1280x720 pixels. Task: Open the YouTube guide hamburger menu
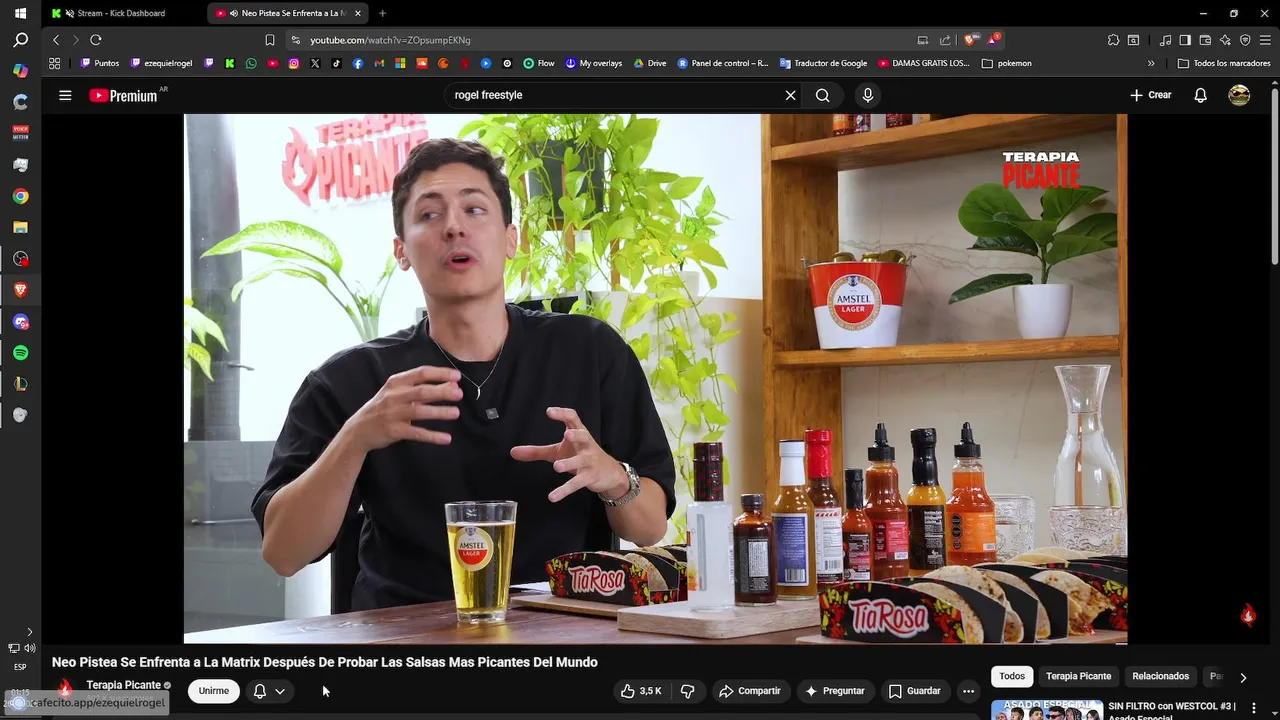click(65, 95)
